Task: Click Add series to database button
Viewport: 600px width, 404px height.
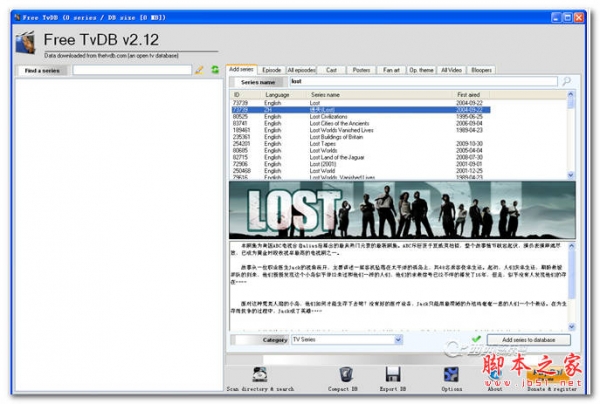Action: click(x=528, y=340)
